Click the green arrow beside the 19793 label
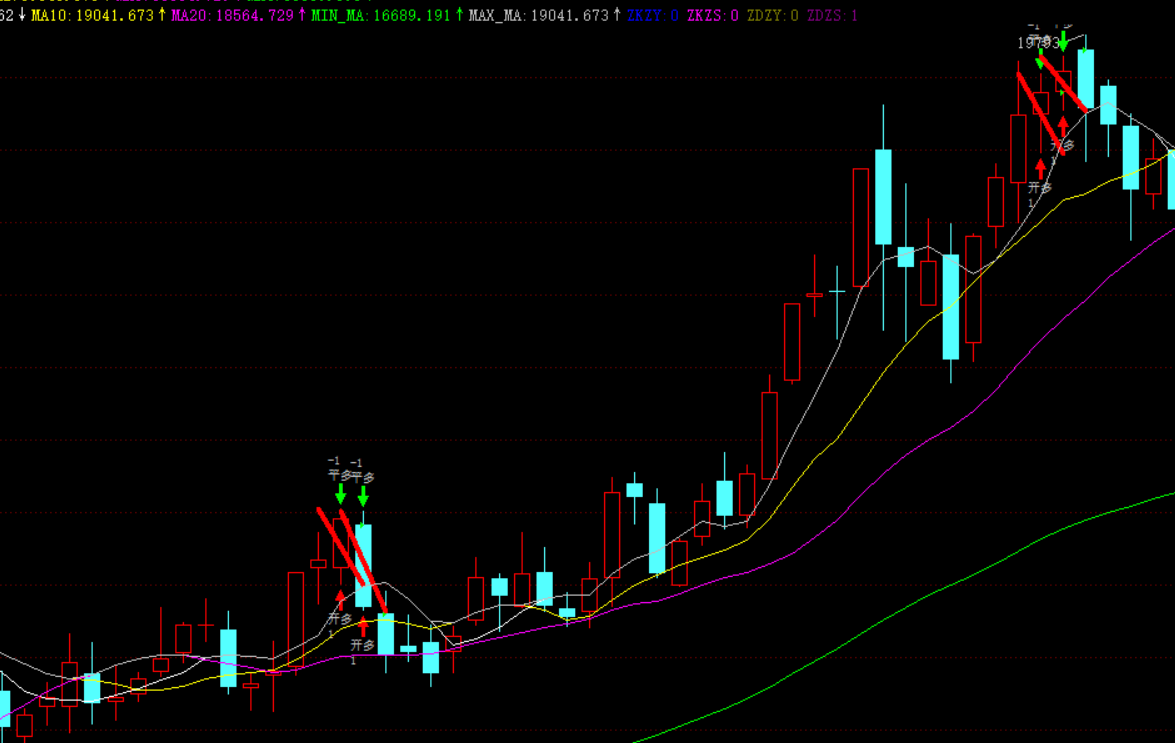1175x743 pixels. [1063, 40]
